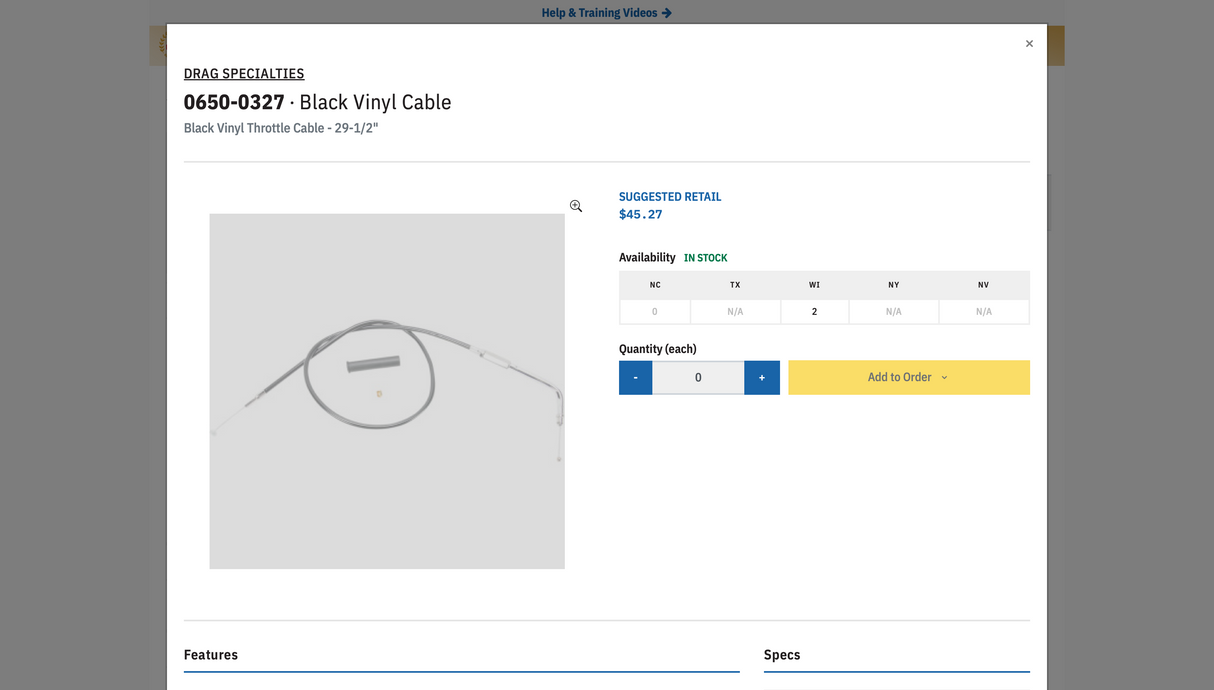Click the NV availability N/A cell
This screenshot has height=690, width=1214.
pyautogui.click(x=984, y=312)
